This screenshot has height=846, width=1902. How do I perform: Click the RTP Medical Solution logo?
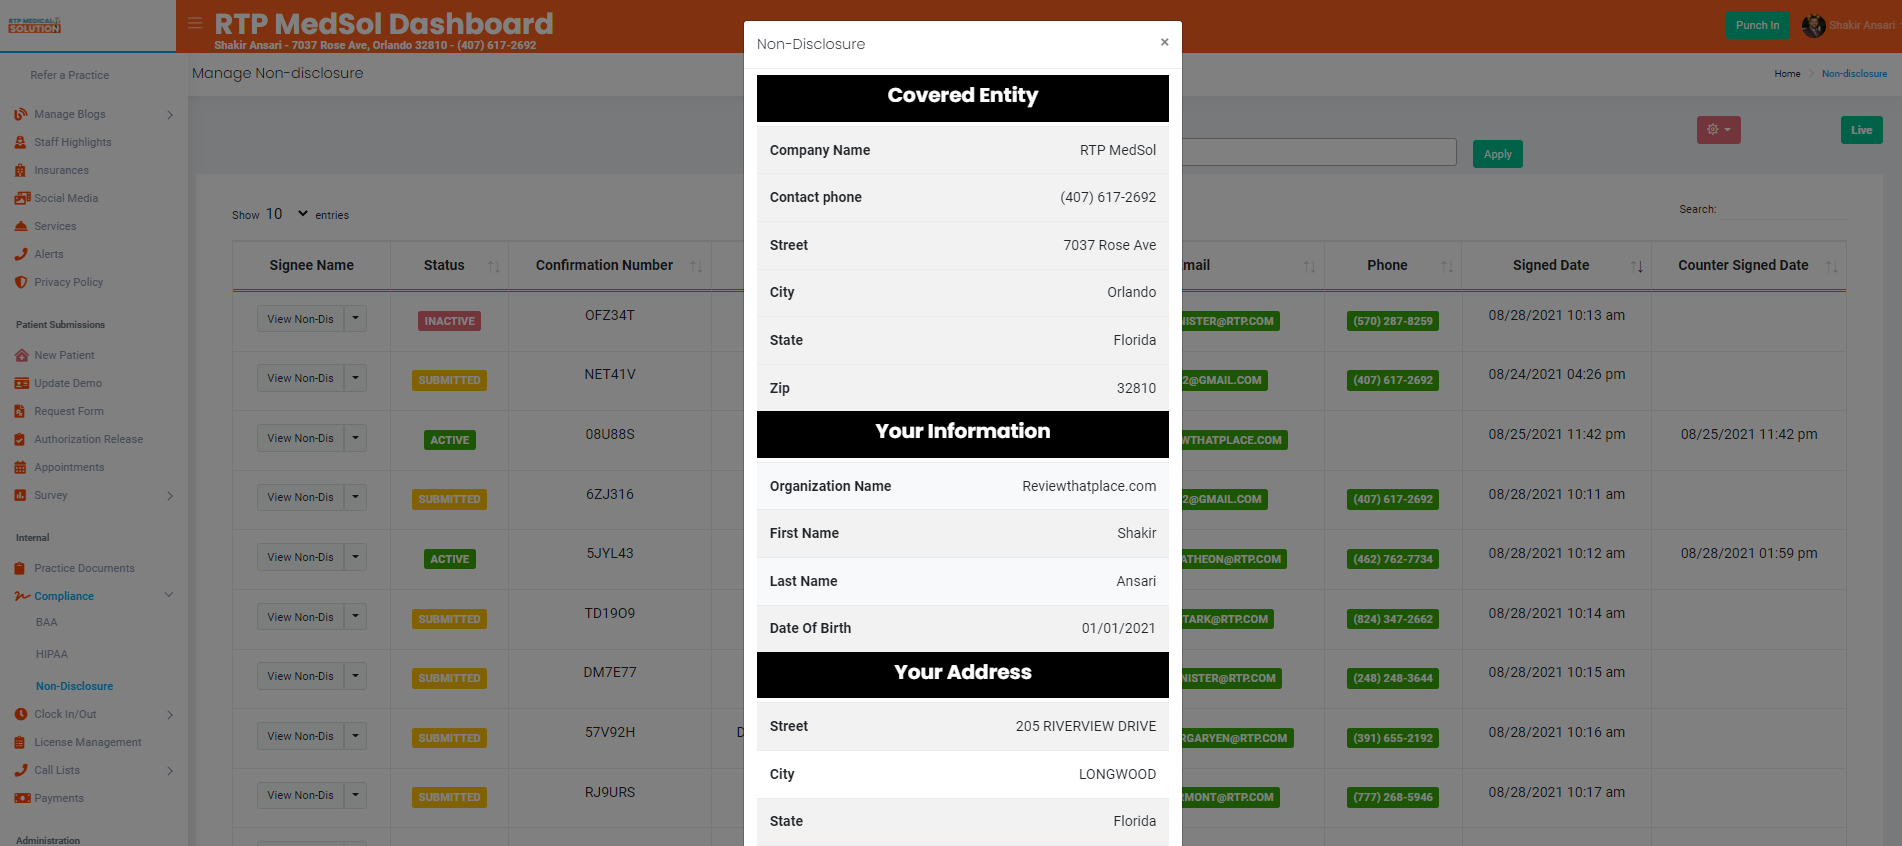(x=34, y=25)
